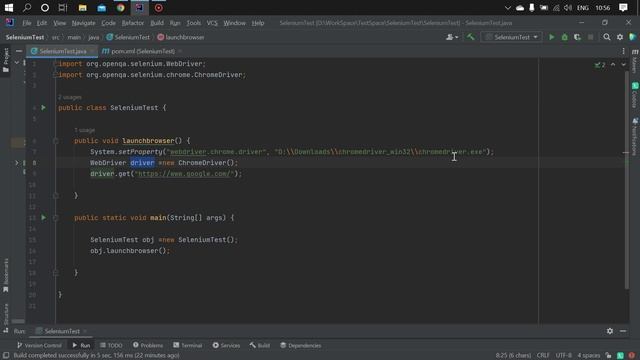Click the launchbrowser breadcrumb in navigation bar
The width and height of the screenshot is (640, 360).
(181, 37)
